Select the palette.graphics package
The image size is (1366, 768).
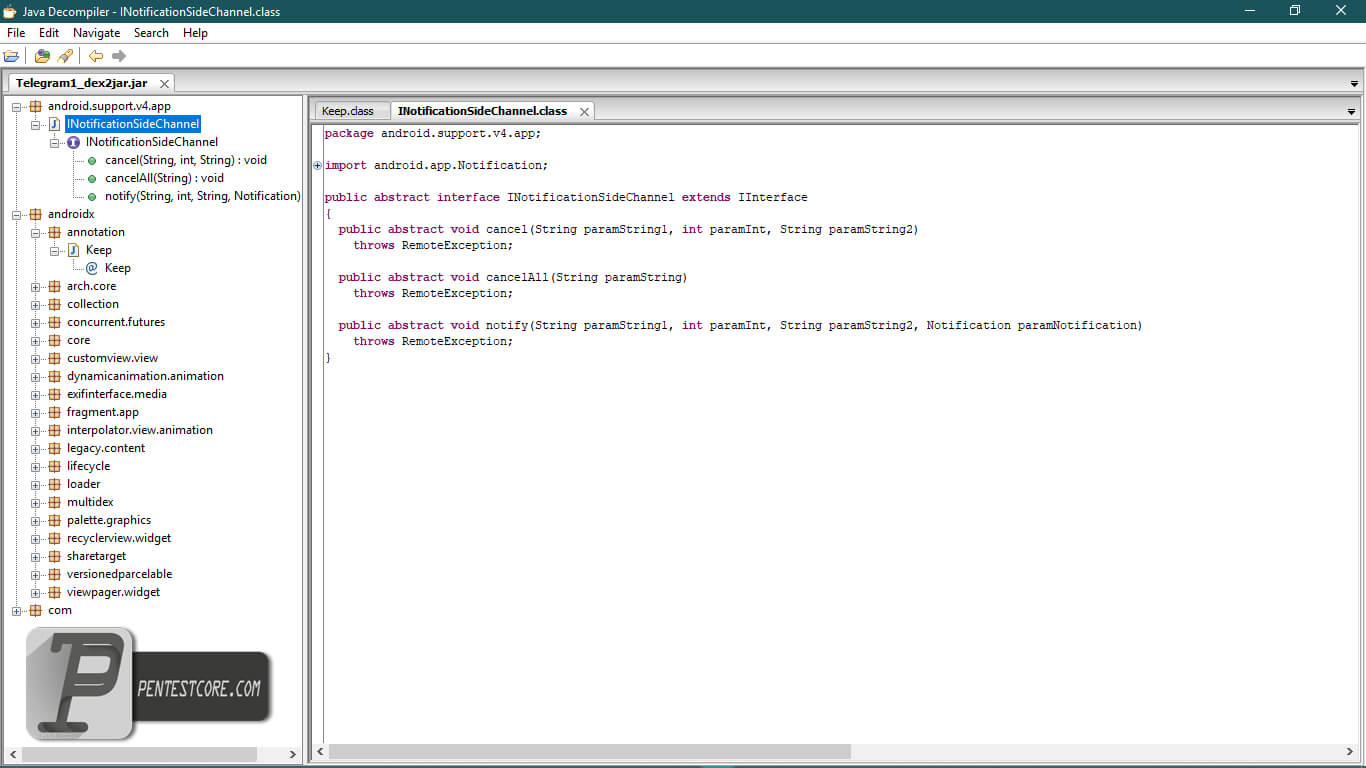(108, 520)
